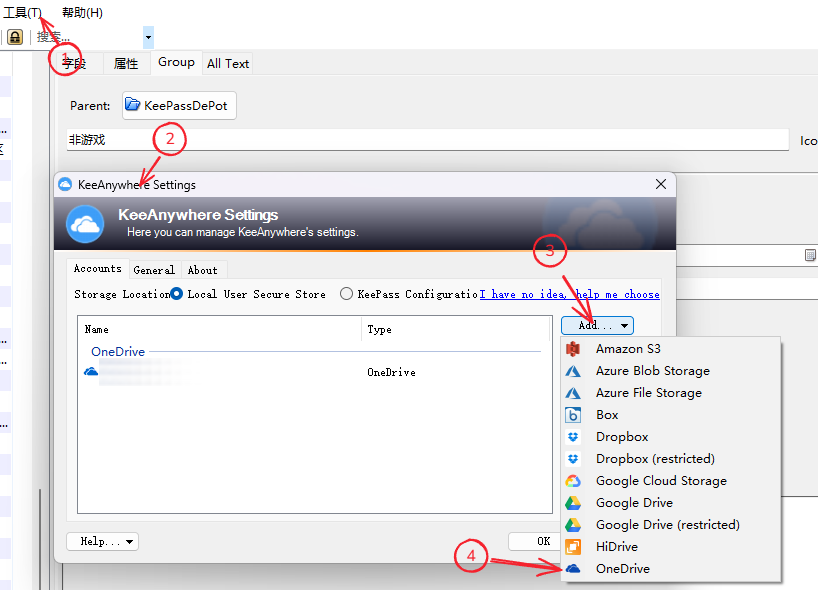Choose Google Drive menu entry

[671, 503]
